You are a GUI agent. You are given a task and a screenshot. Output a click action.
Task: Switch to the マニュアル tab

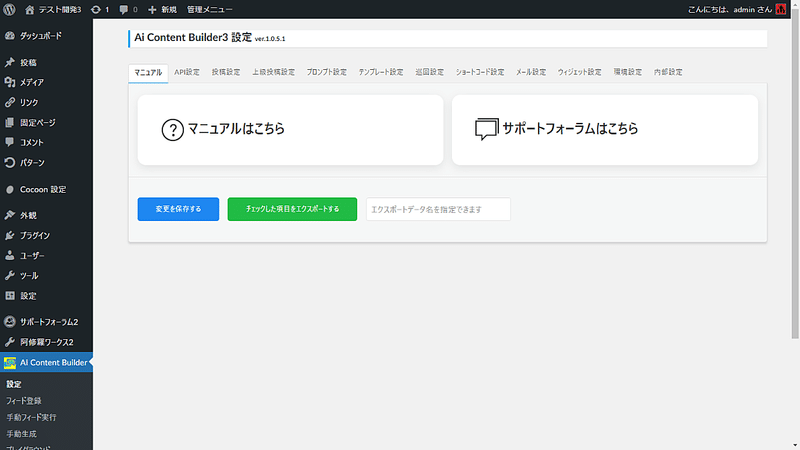148,72
